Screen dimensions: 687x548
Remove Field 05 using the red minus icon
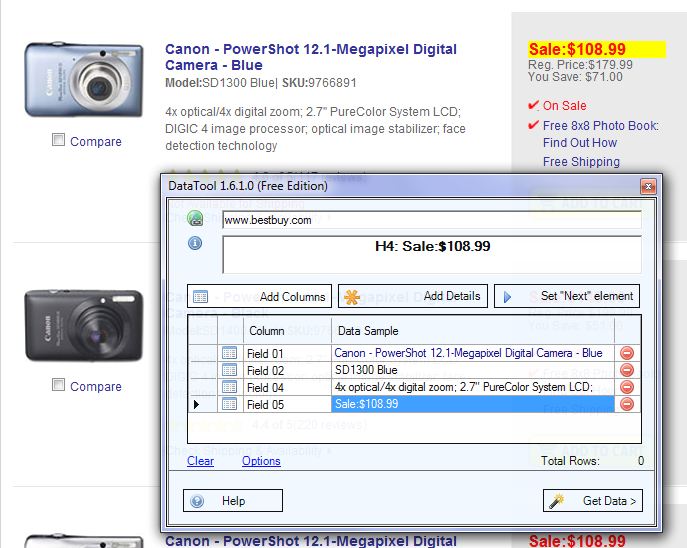tap(627, 404)
